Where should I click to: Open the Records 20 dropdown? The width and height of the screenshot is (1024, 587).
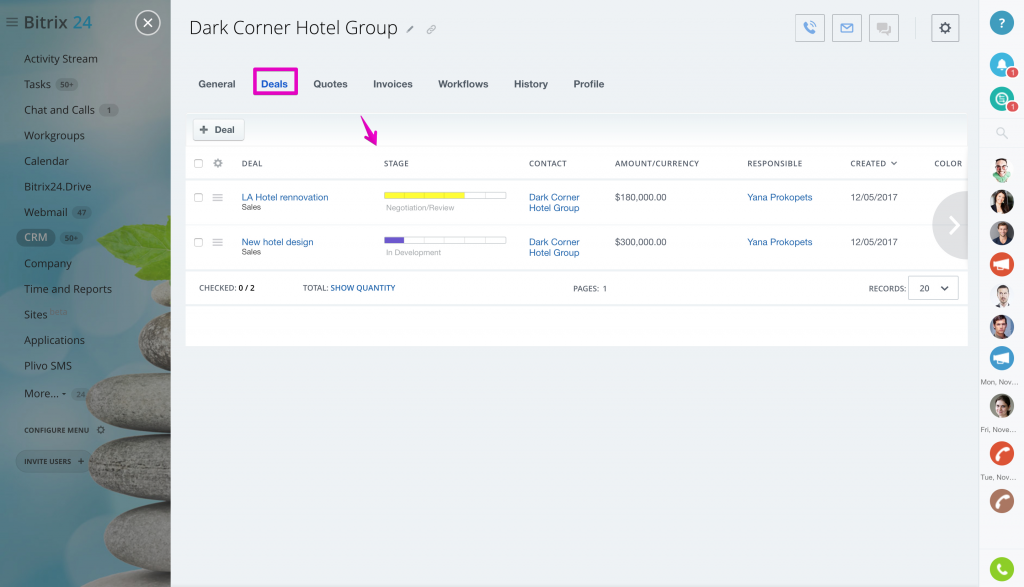coord(933,288)
